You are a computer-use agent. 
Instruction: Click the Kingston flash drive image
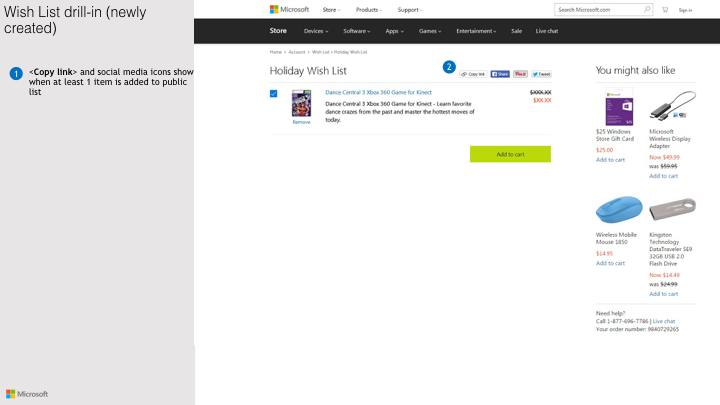click(x=672, y=209)
